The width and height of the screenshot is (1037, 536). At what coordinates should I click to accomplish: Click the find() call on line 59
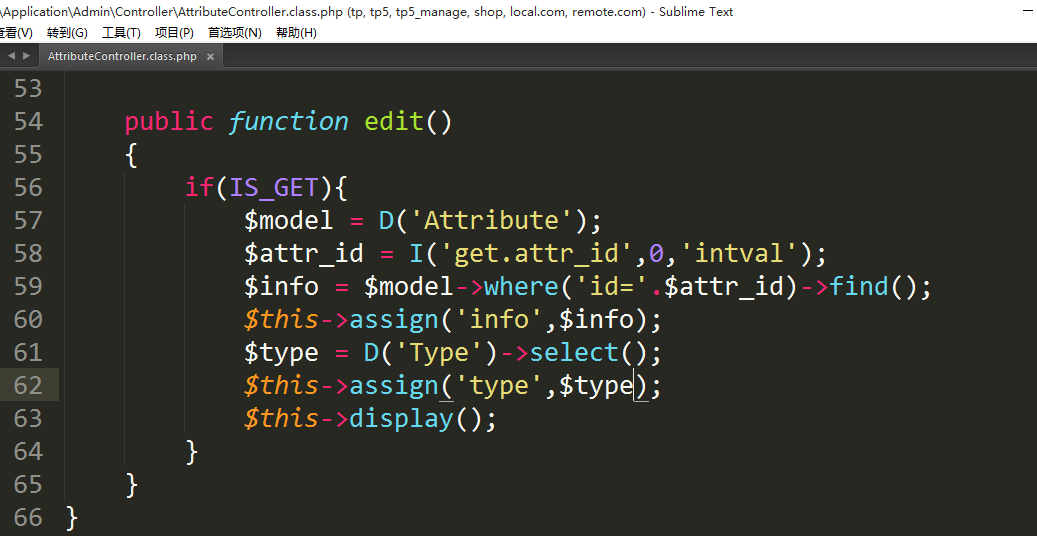point(858,287)
